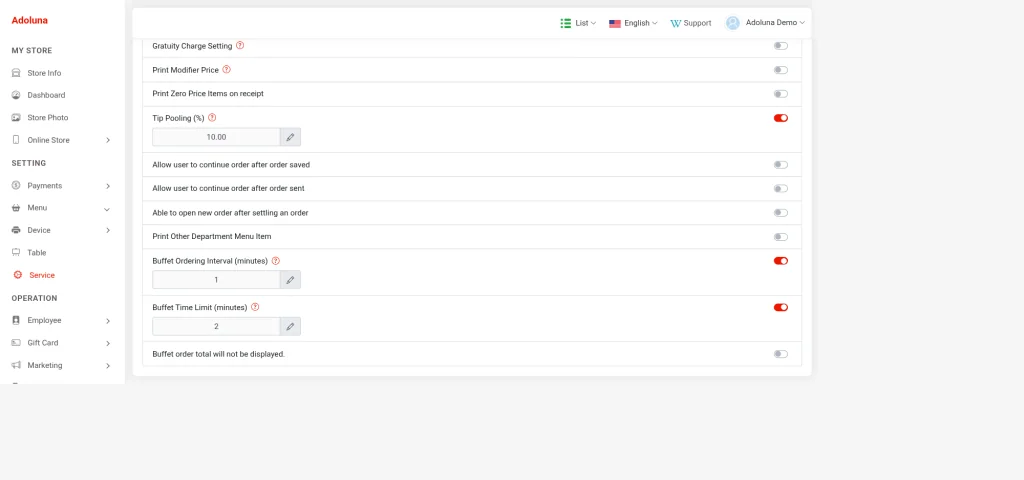Screen dimensions: 1024x480
Task: Click the Menu basket icon
Action: [x=16, y=208]
